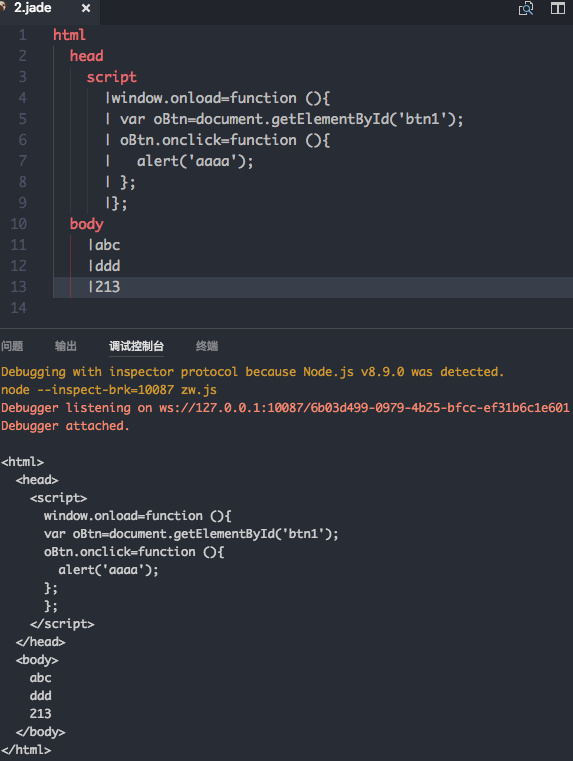573x761 pixels.
Task: Close the 2.jade editor tab
Action: coord(86,8)
